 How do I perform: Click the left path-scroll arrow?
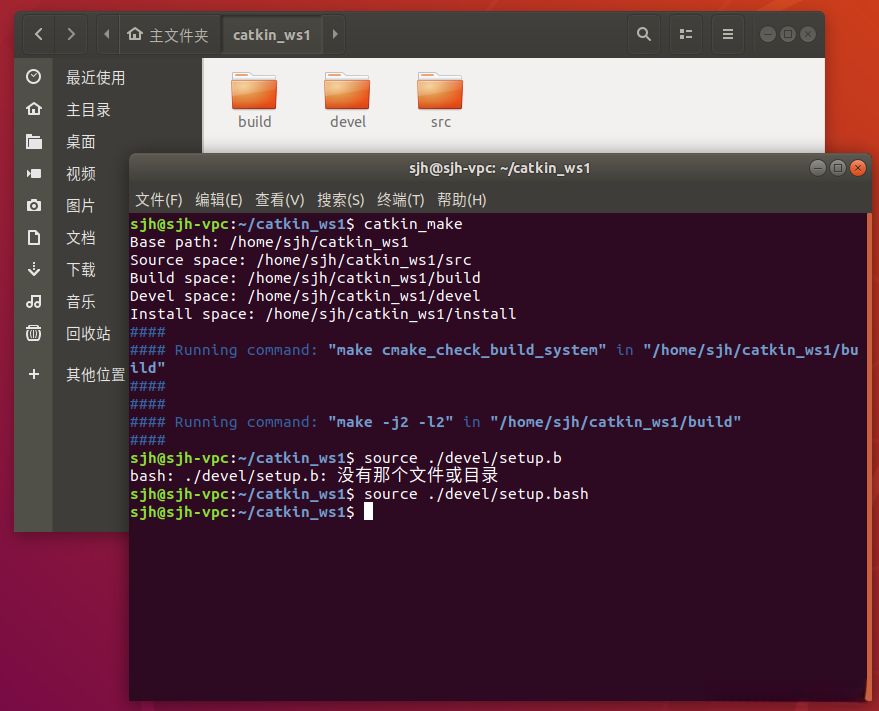tap(107, 34)
